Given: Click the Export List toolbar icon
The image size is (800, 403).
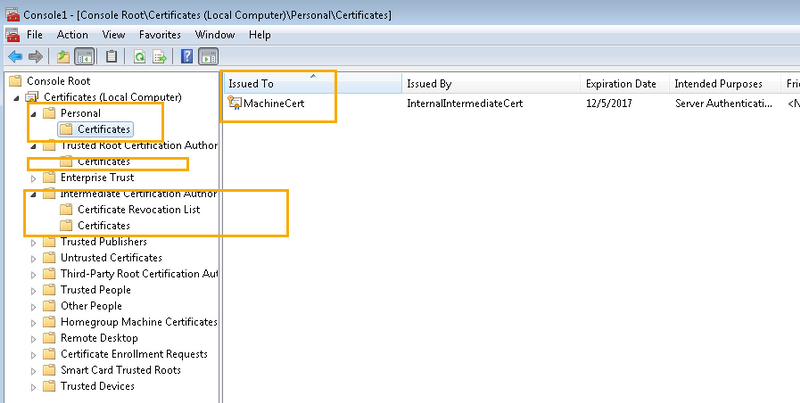Looking at the screenshot, I should coord(160,56).
